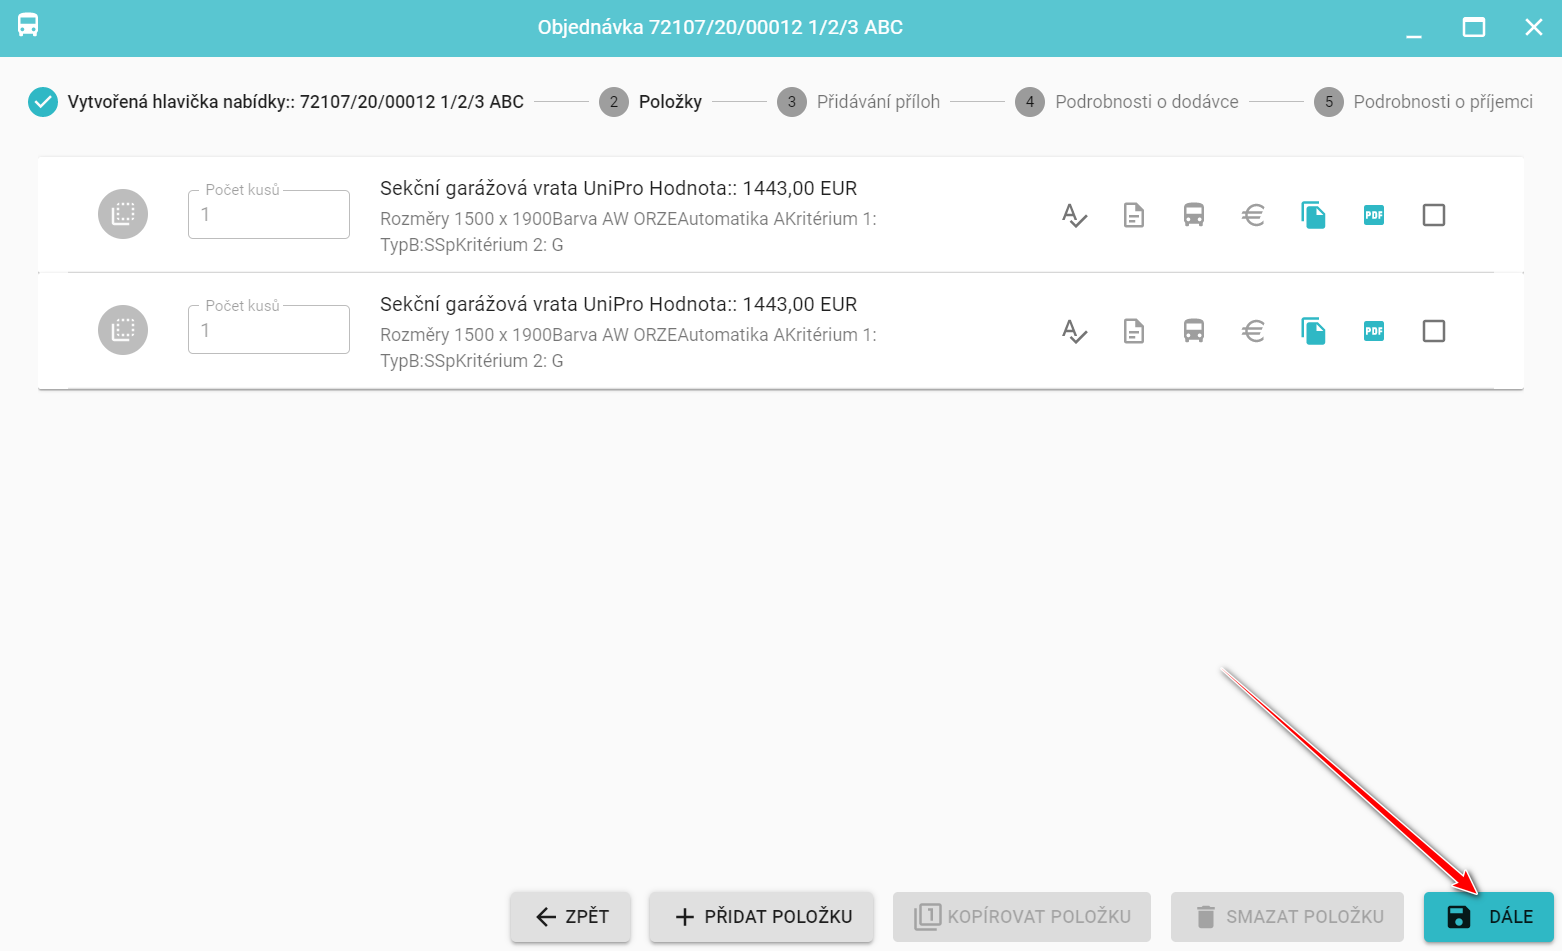
Task: Click the first Počet kusů quantity field
Action: pos(269,215)
